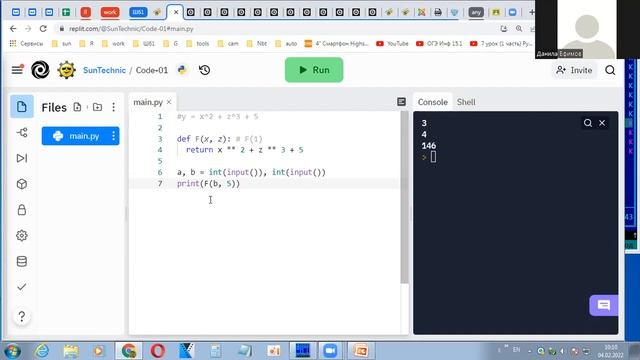Viewport: 640px width, 360px height.
Task: Open Windows Start menu
Action: (12, 351)
